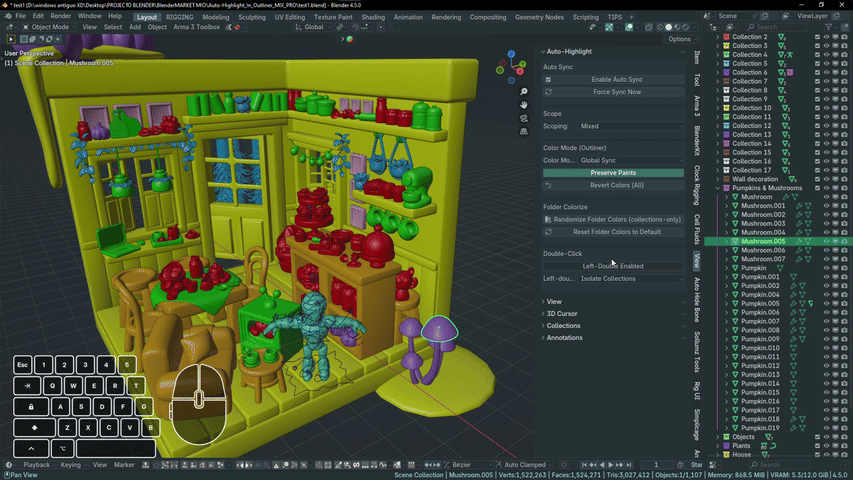The image size is (853, 480).
Task: Hide Mushroom.005 with eye icon
Action: pos(826,241)
